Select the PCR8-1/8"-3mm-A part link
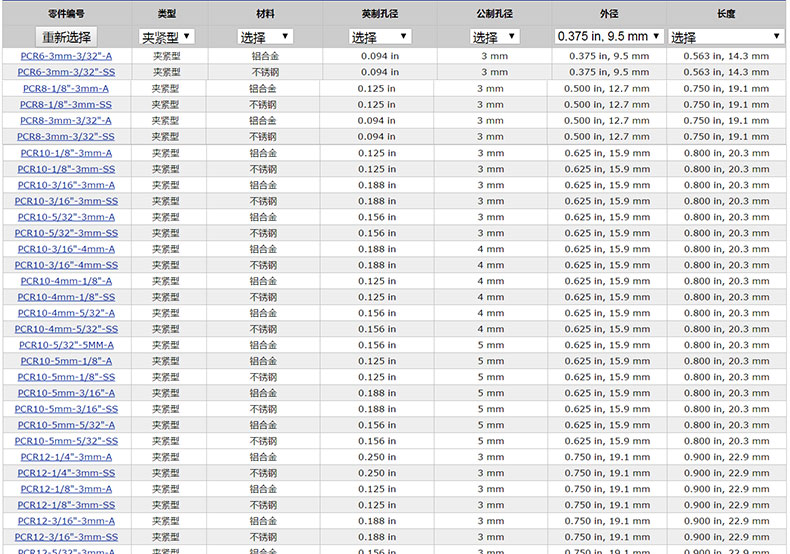This screenshot has width=790, height=554. (x=66, y=89)
